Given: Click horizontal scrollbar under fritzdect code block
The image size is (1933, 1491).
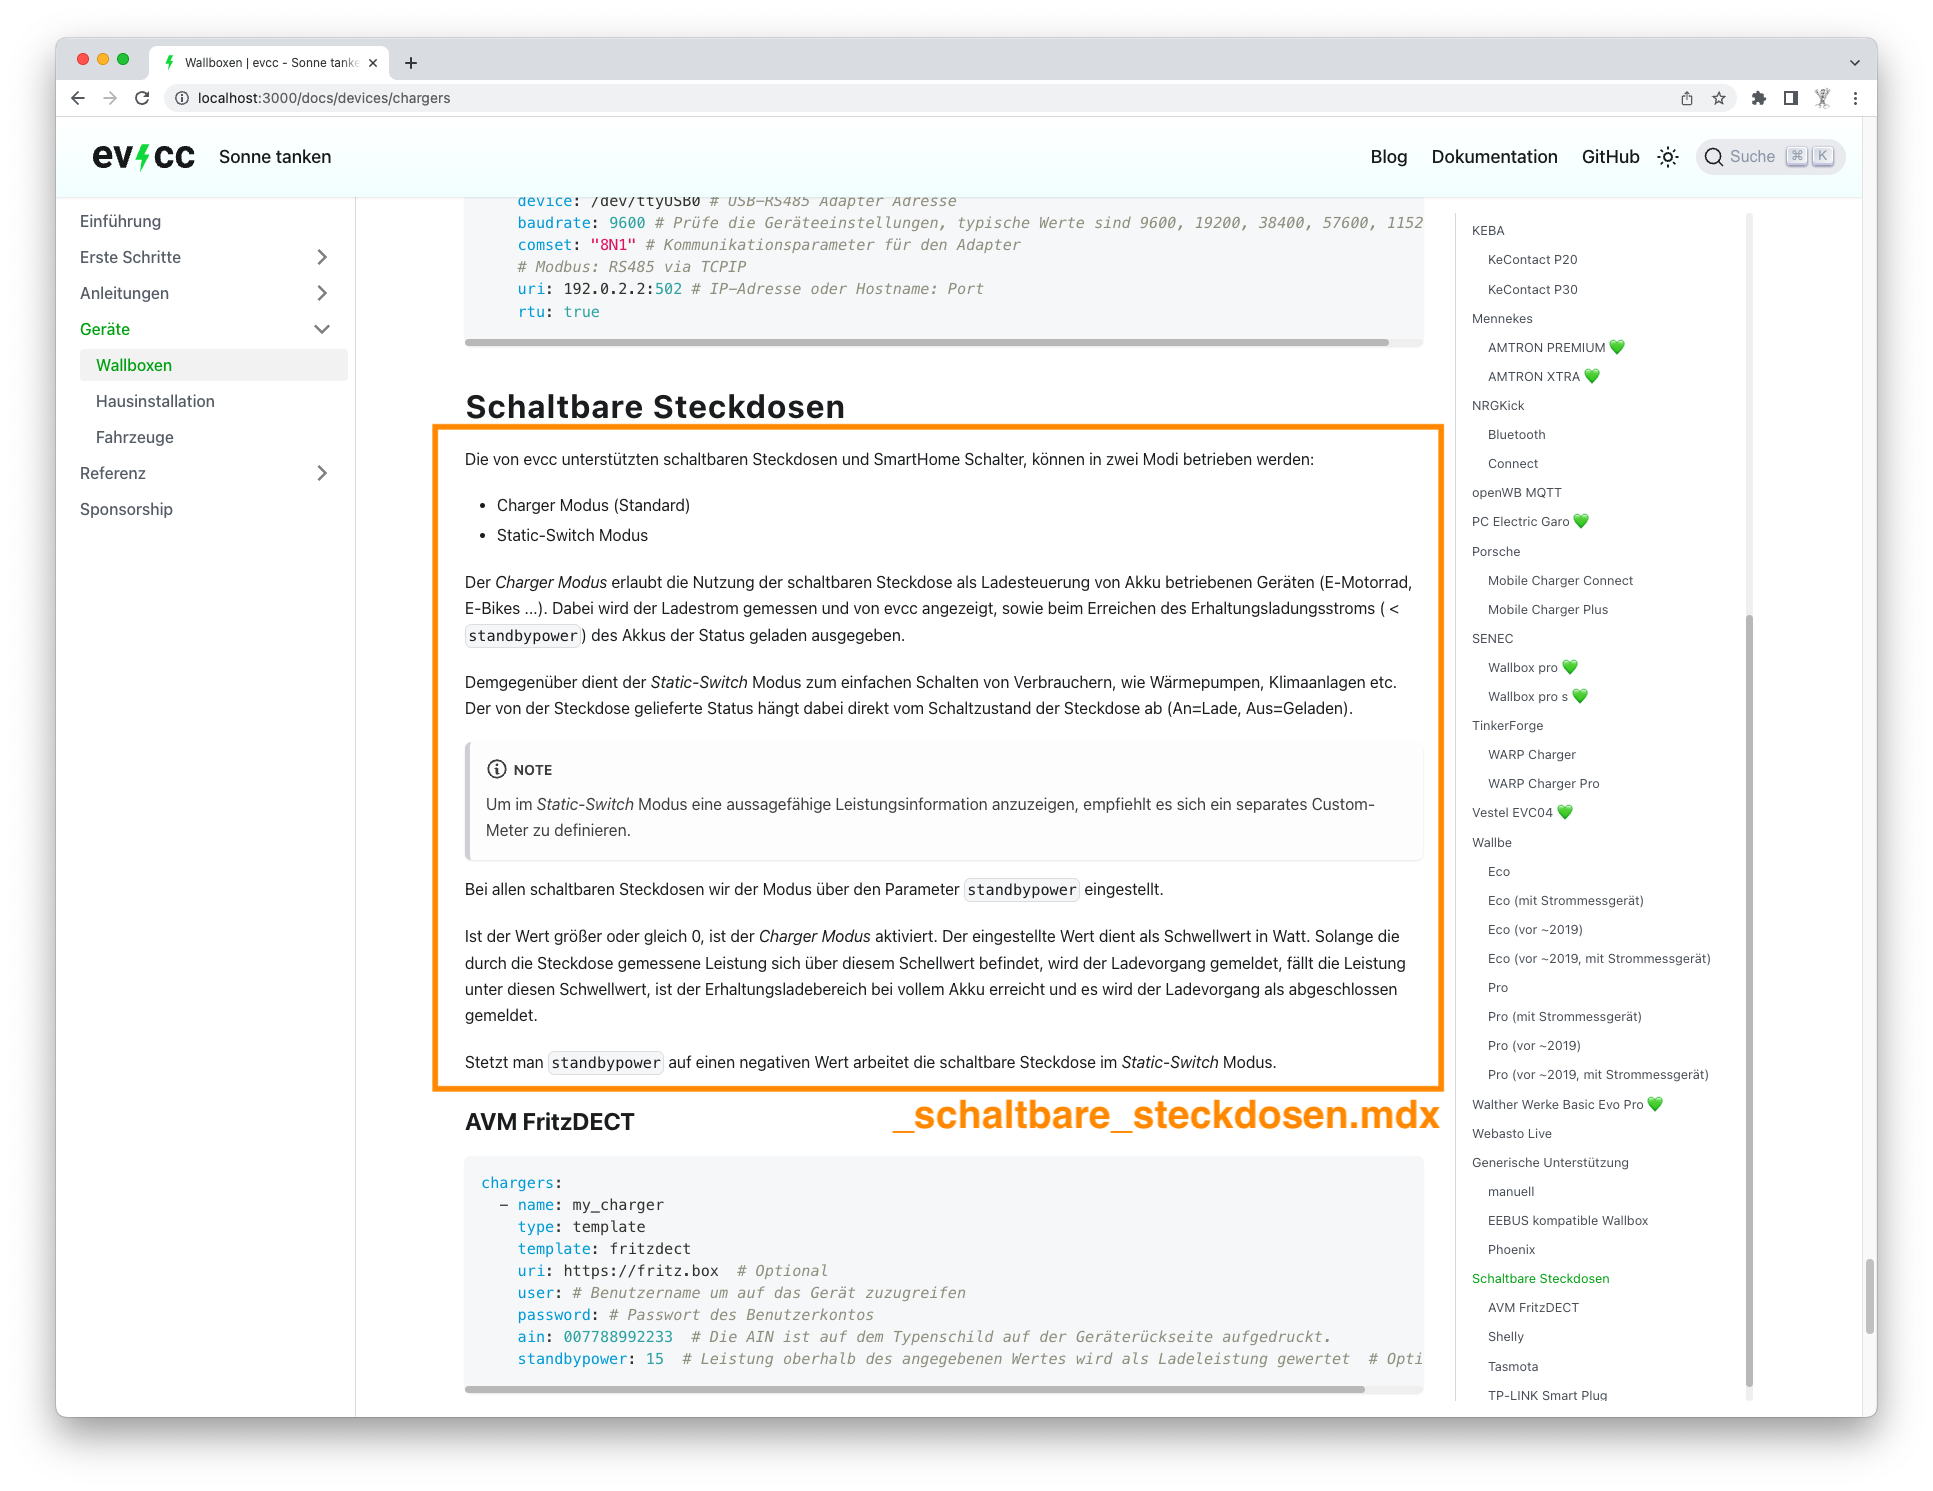Looking at the screenshot, I should [x=915, y=1389].
